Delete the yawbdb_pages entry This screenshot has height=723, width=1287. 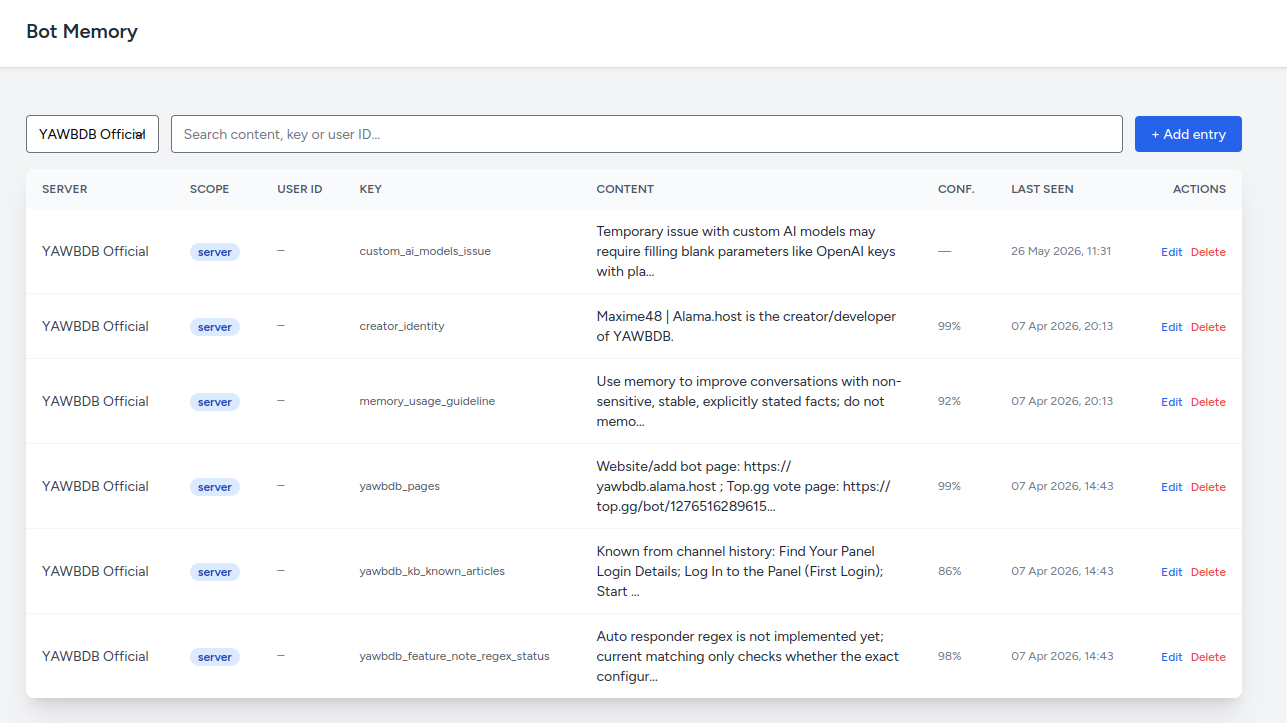[x=1208, y=487]
